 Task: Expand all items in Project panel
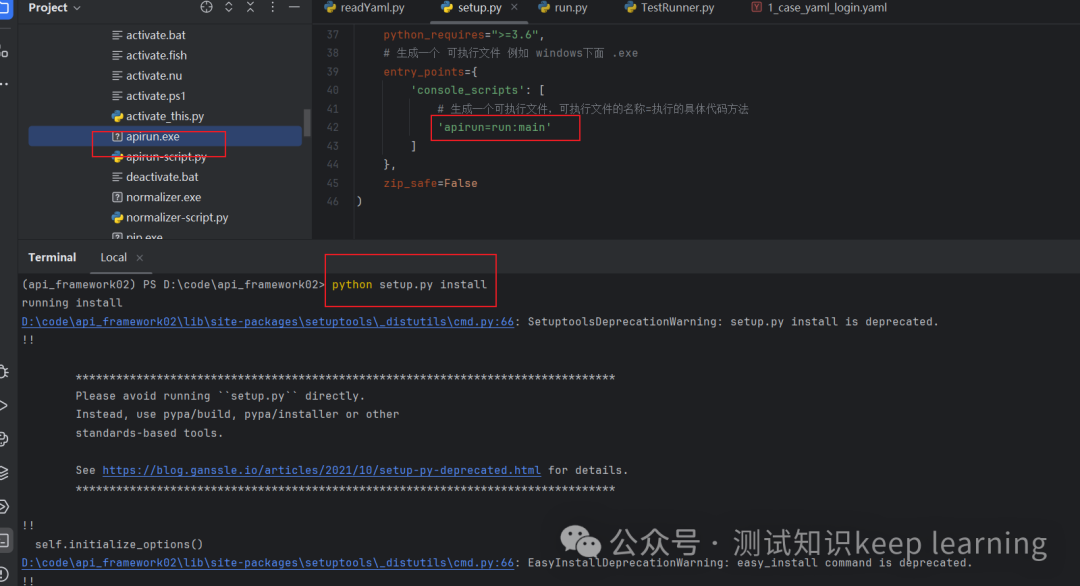pos(229,7)
